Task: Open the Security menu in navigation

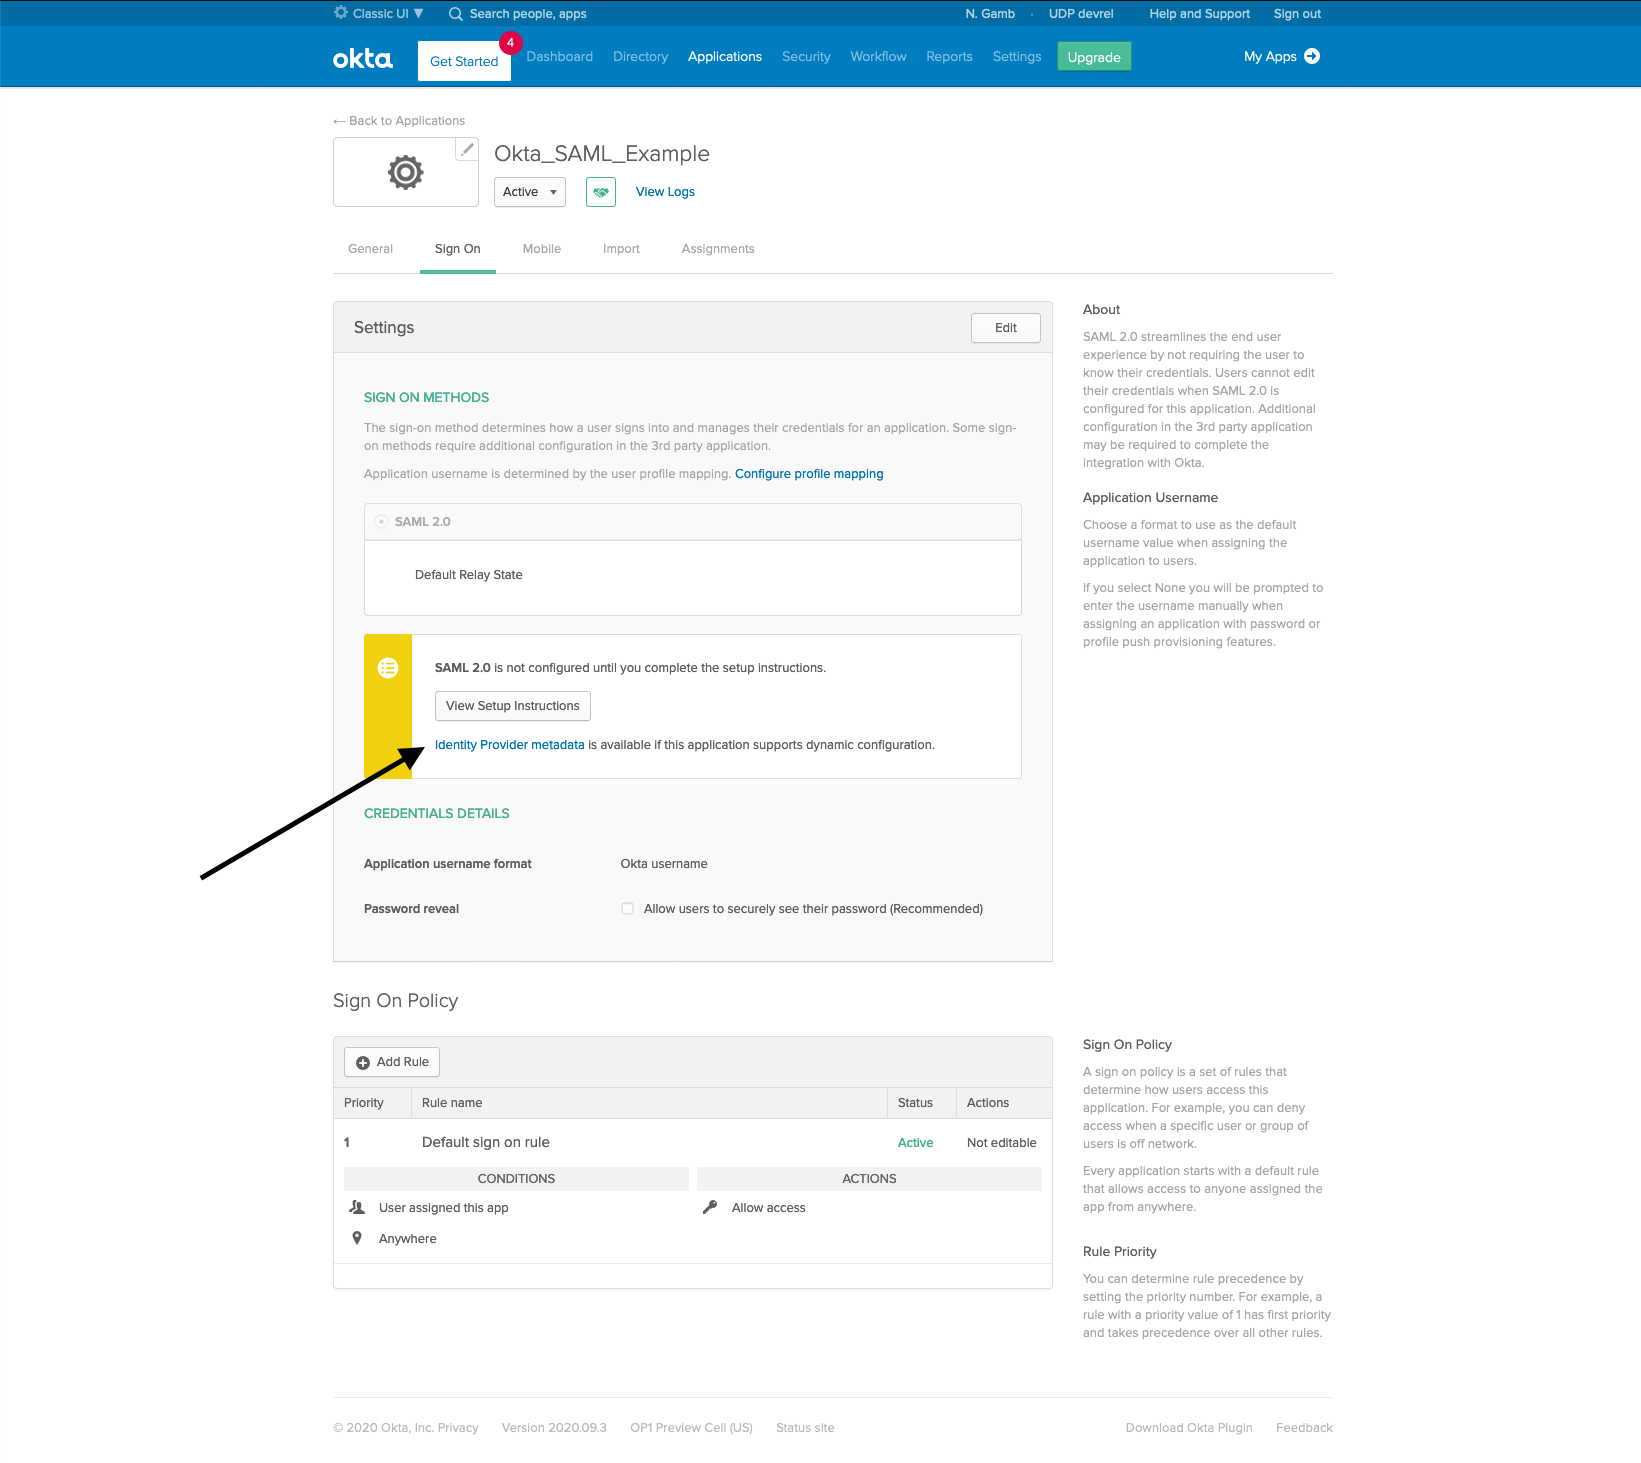Action: 805,57
